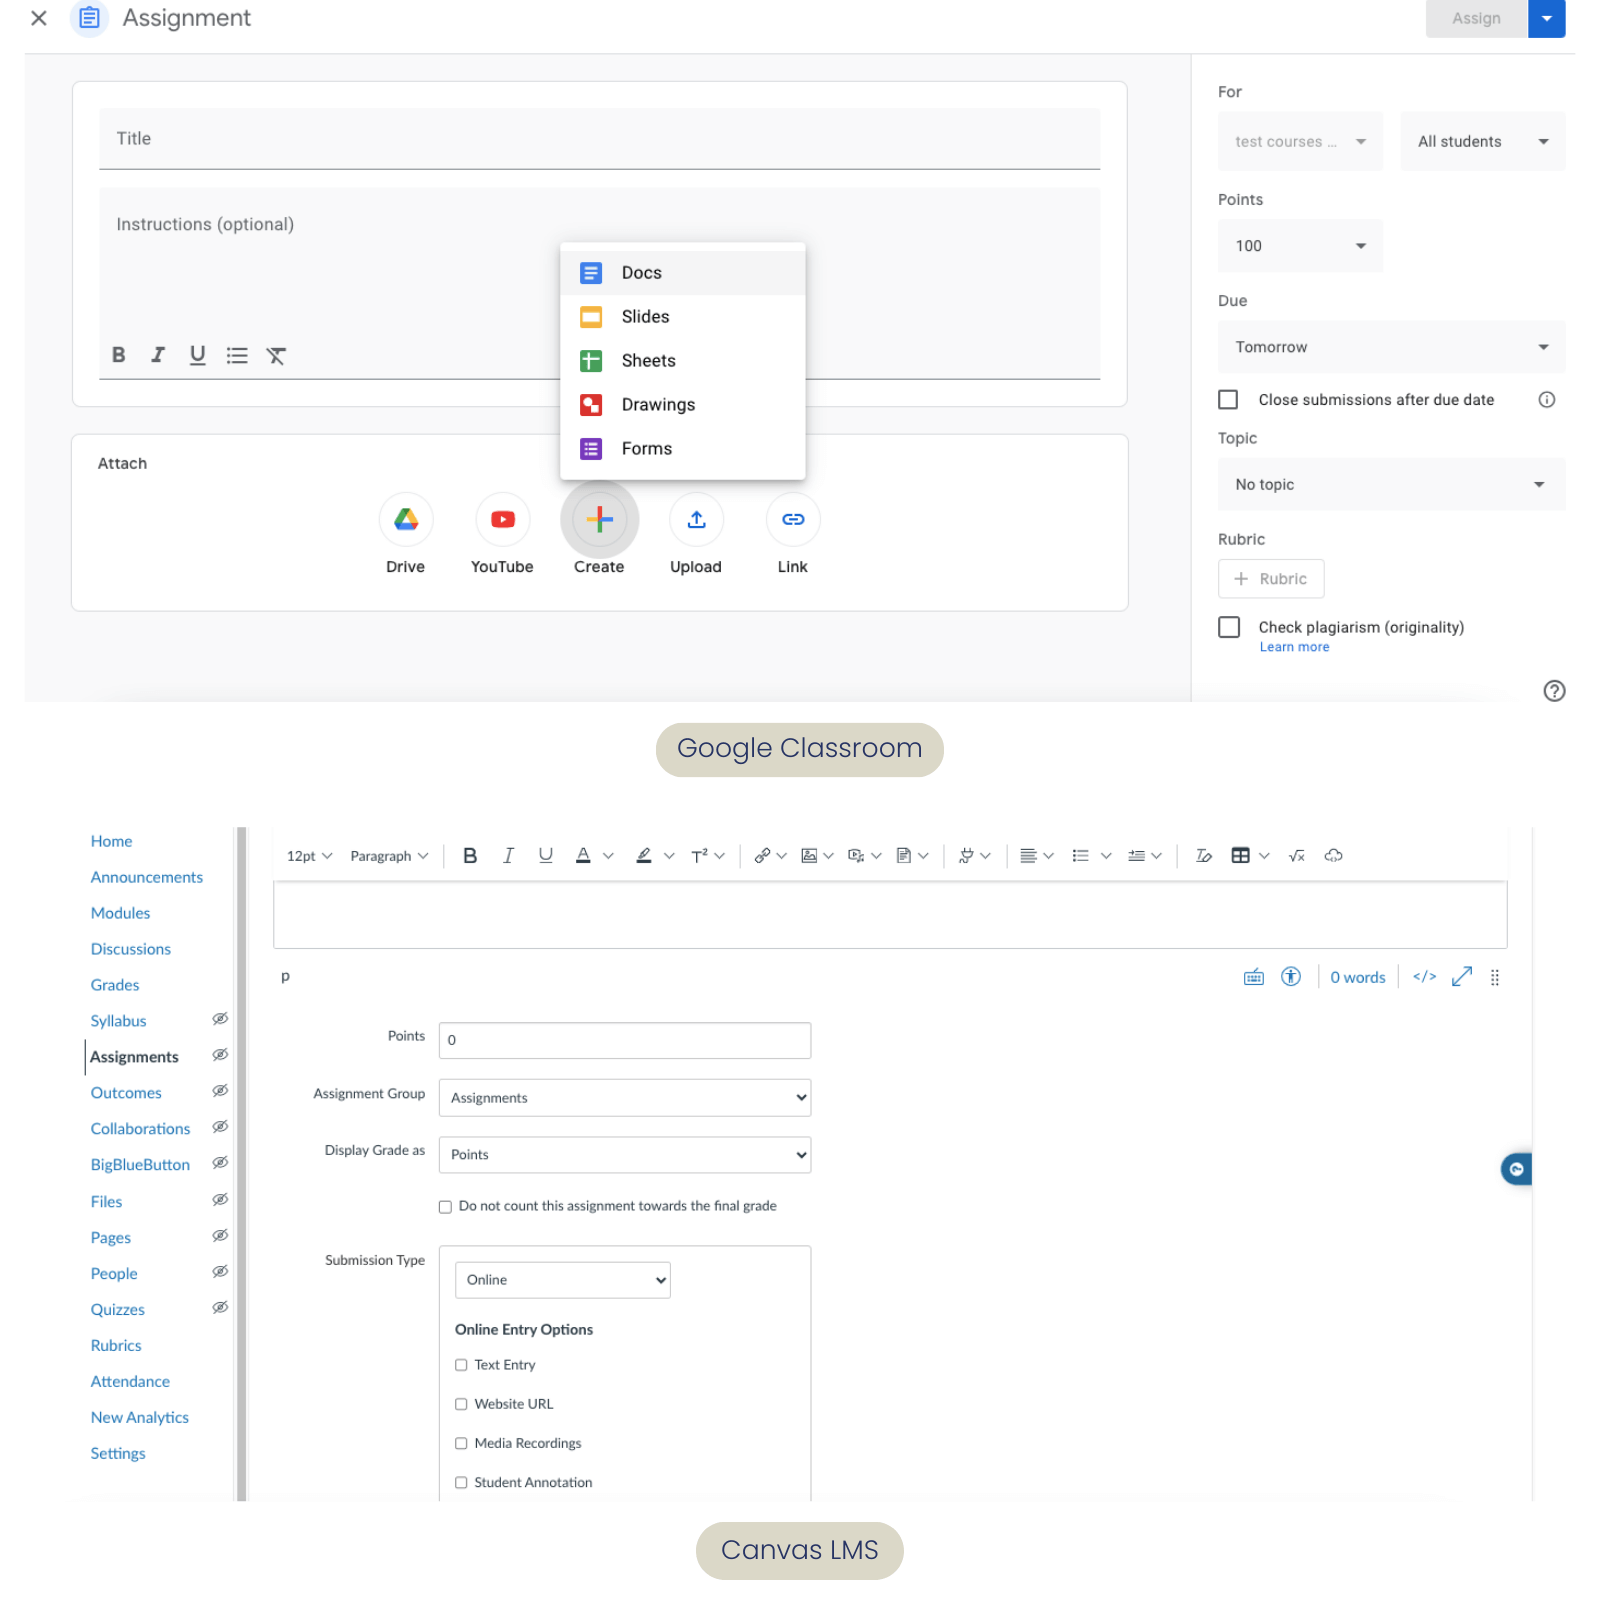Viewport: 1600px width, 1600px height.
Task: Click the Upload file icon
Action: click(696, 519)
